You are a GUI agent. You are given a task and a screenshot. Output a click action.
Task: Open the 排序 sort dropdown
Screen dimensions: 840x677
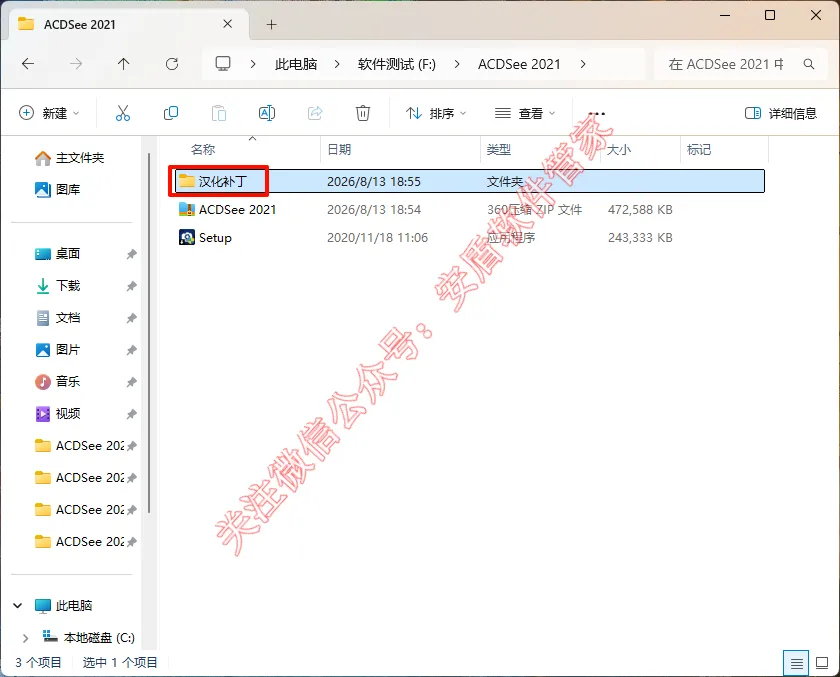pyautogui.click(x=436, y=113)
